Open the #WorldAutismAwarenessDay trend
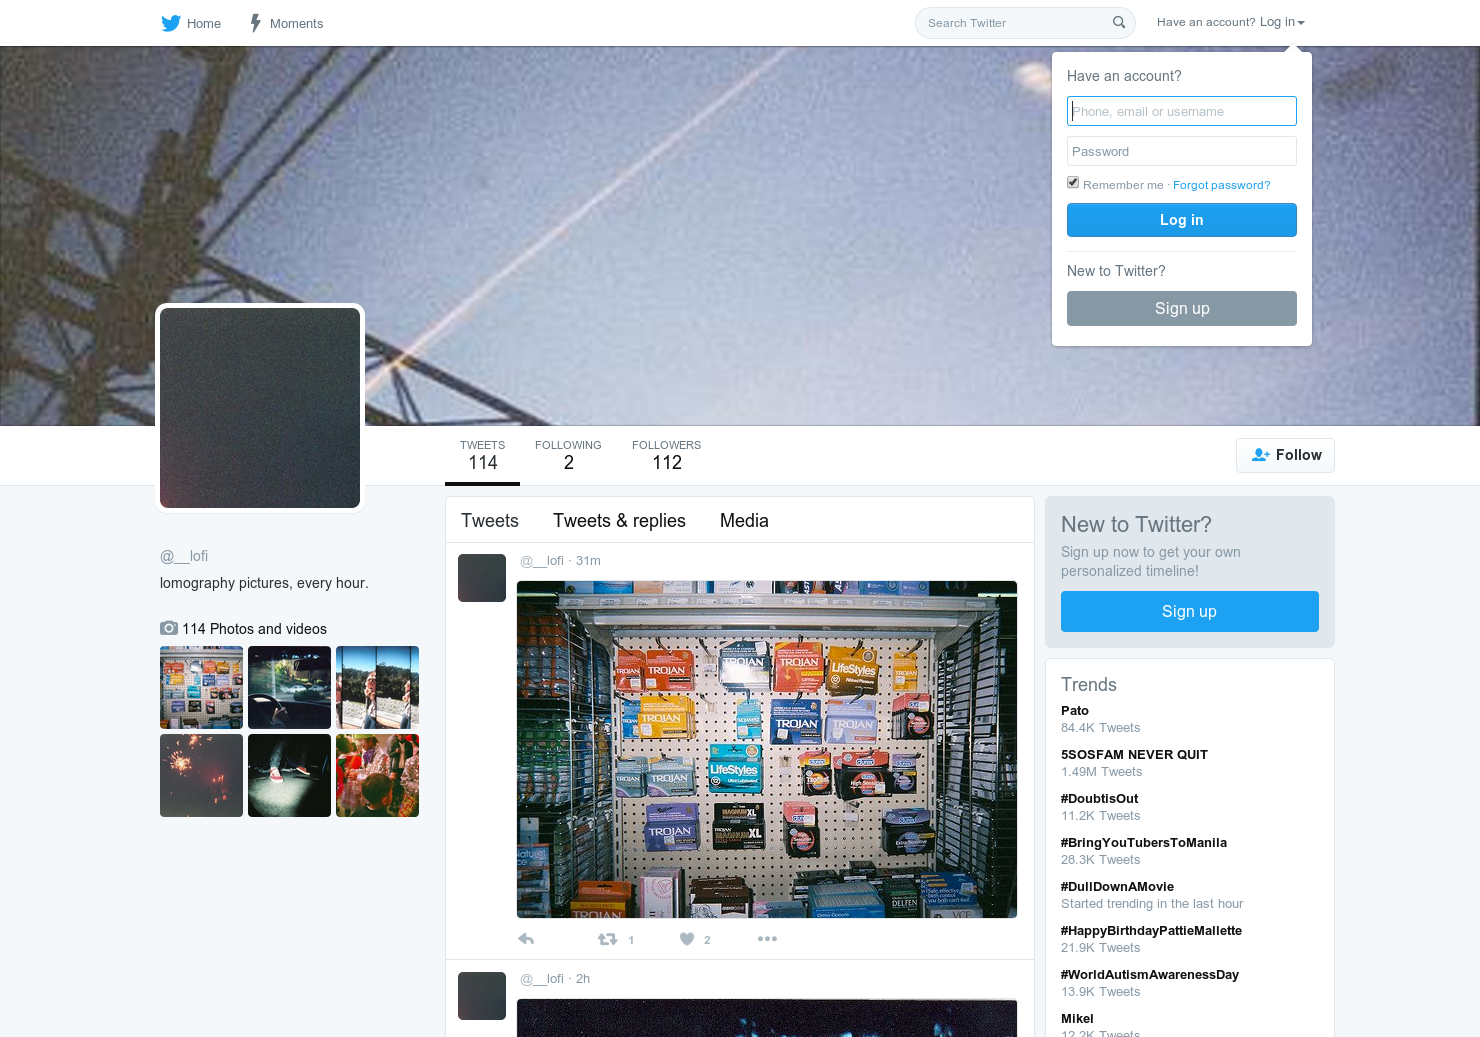 [1149, 974]
